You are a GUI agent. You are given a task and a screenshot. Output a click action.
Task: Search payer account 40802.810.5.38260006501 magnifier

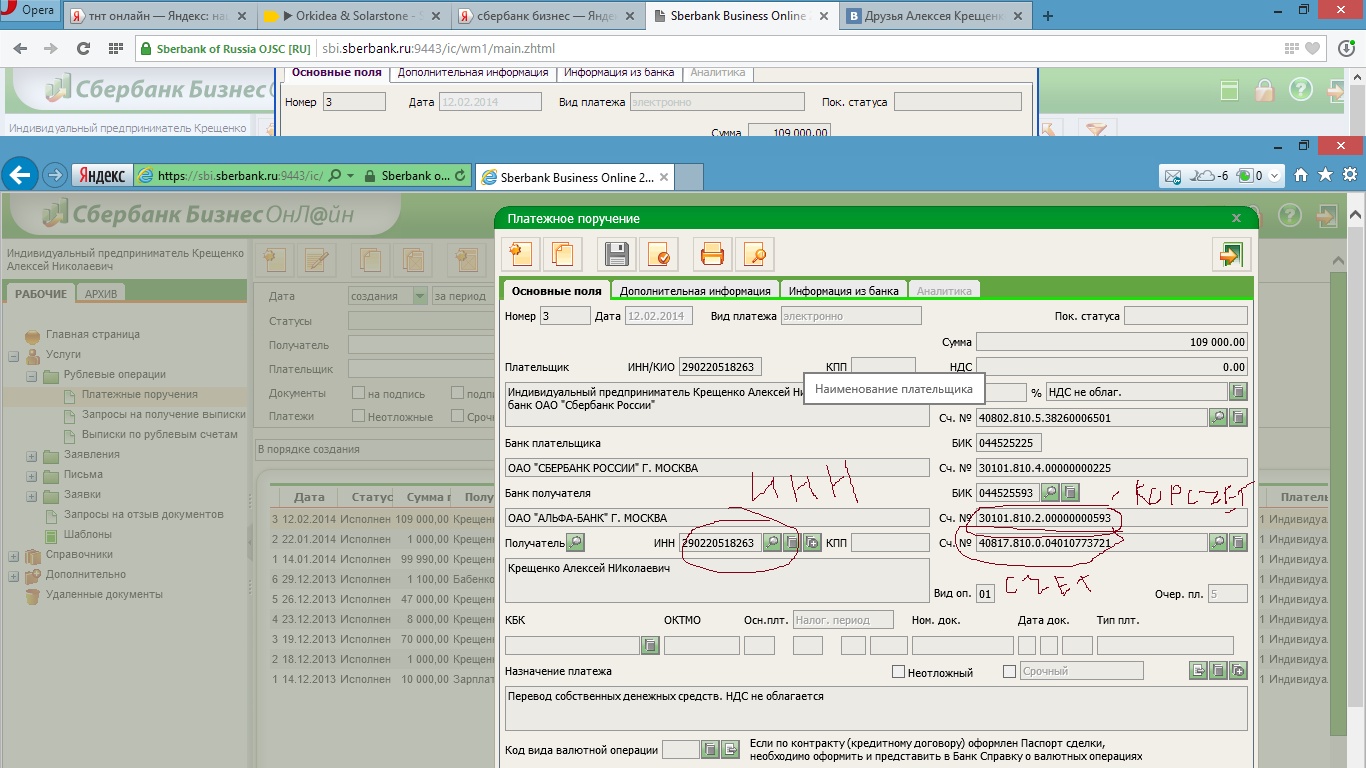coord(1218,418)
